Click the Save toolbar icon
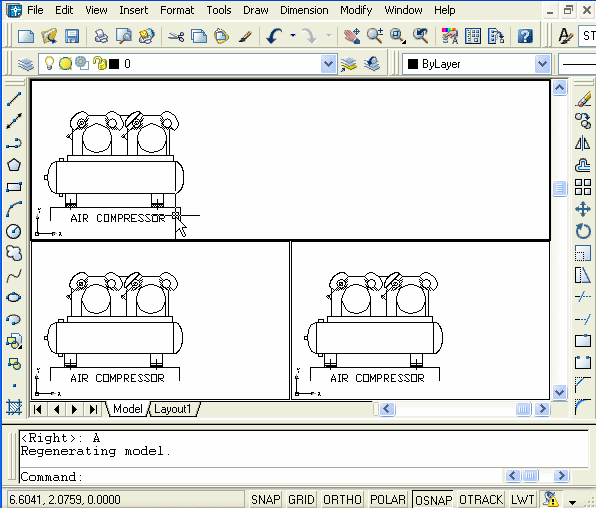The height and width of the screenshot is (508, 596). 71,37
